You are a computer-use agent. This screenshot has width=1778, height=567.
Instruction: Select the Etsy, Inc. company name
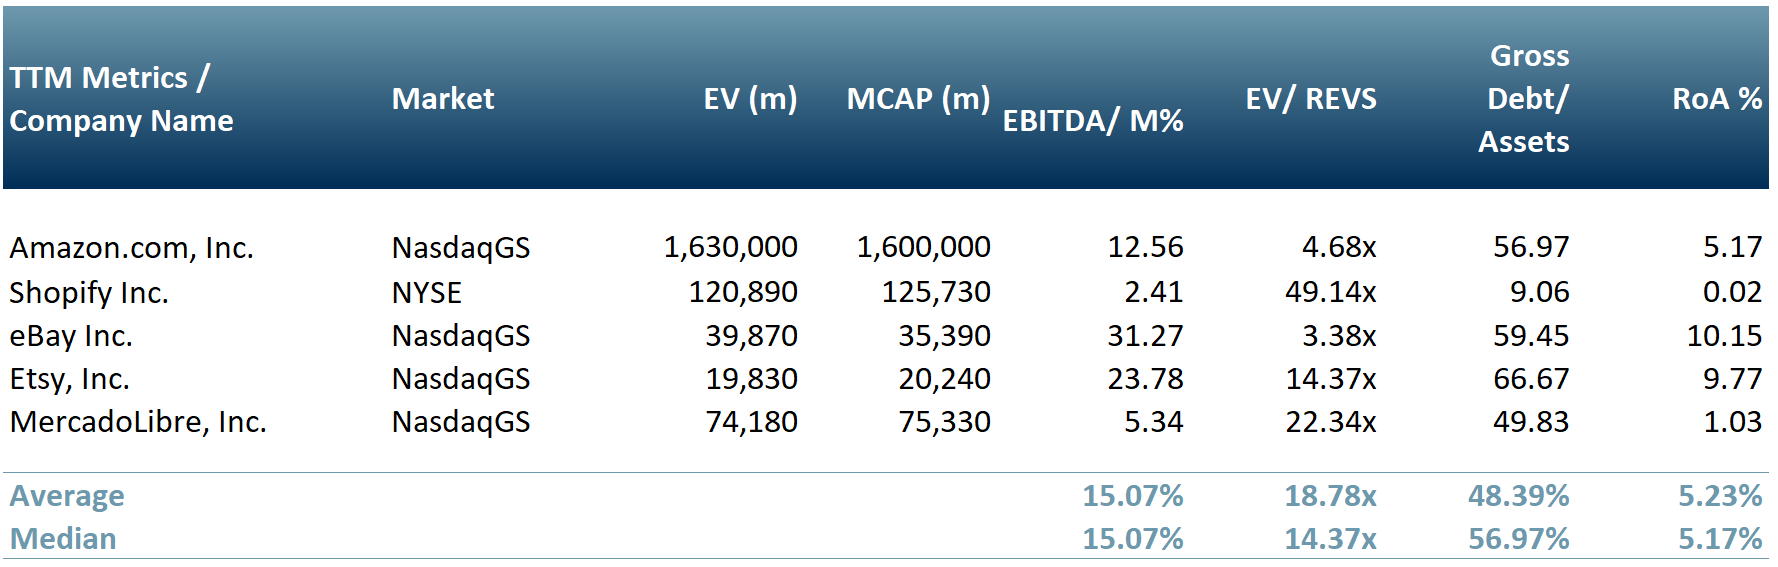pyautogui.click(x=70, y=379)
